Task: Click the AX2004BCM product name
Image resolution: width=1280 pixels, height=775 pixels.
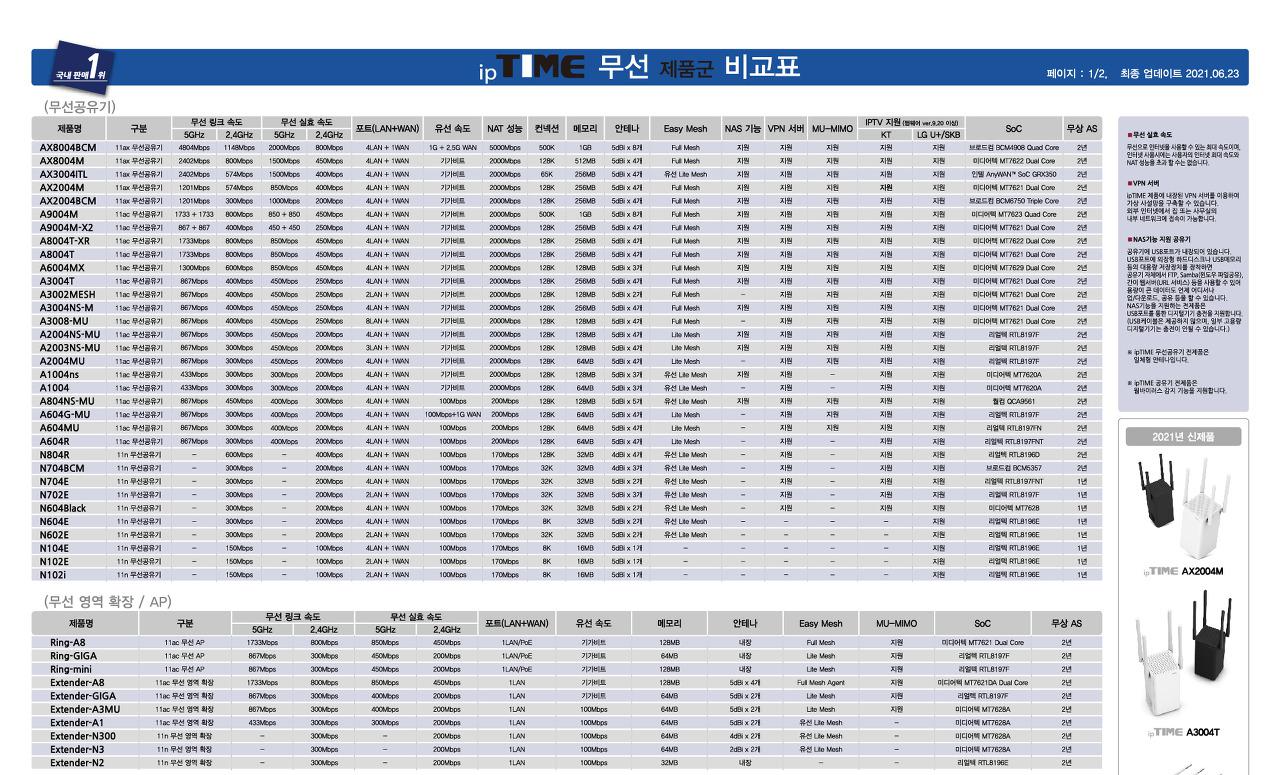Action: 68,200
